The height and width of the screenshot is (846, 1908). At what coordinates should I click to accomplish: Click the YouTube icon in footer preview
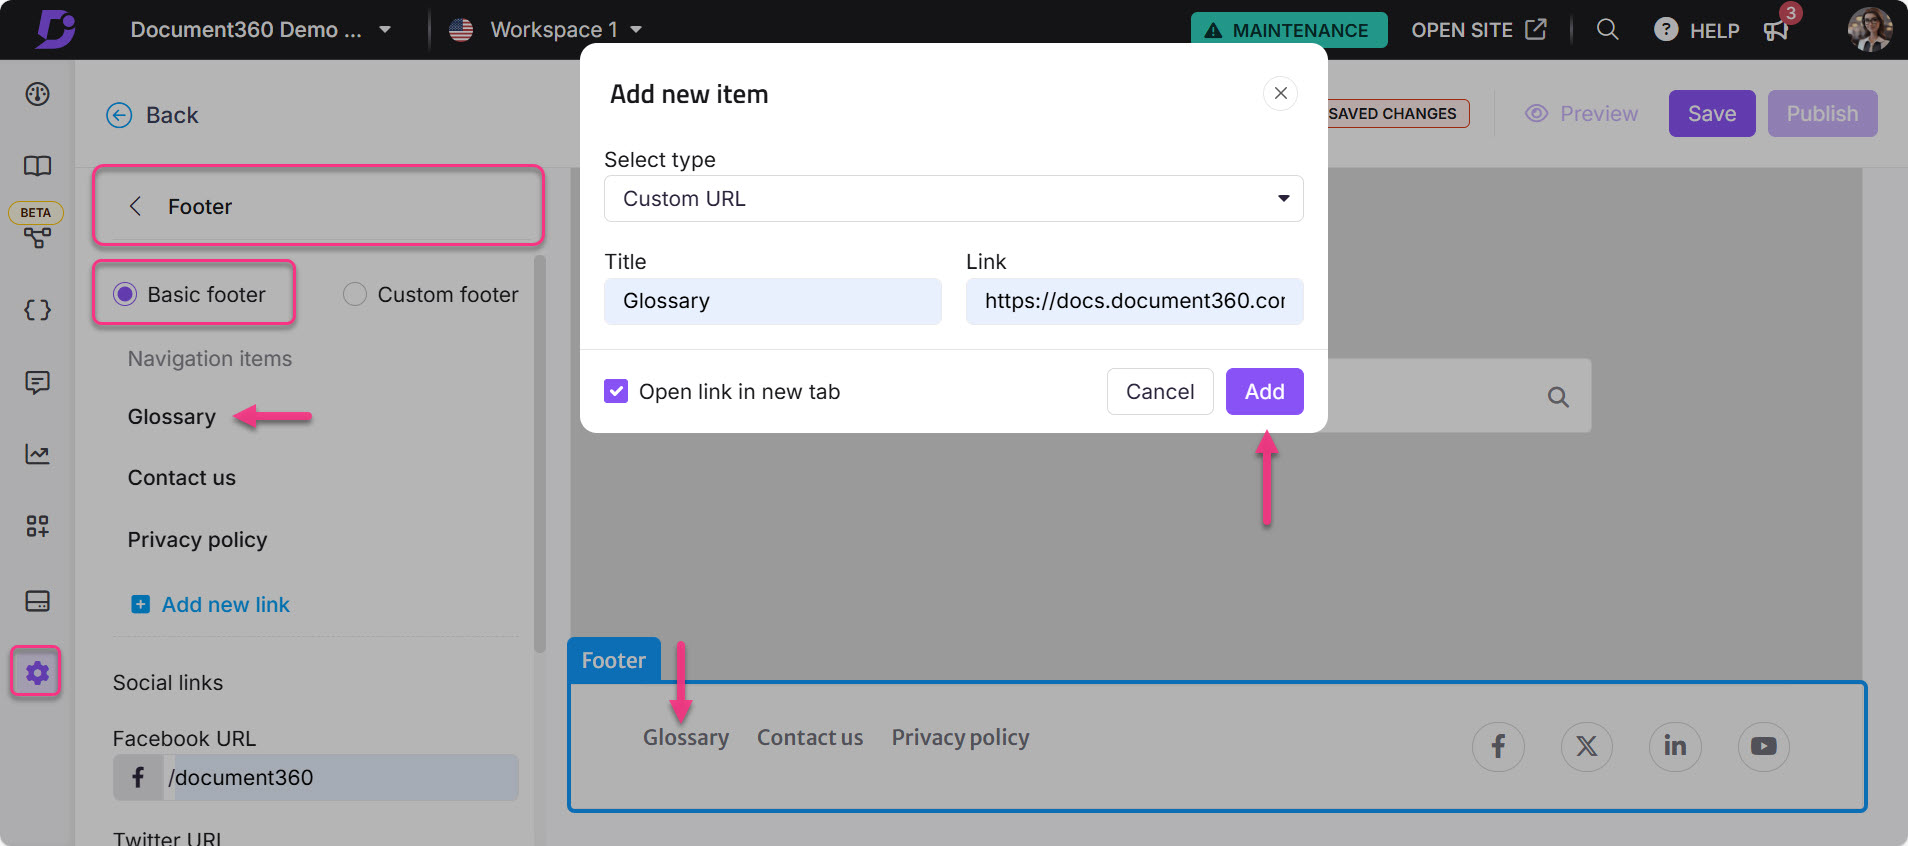click(x=1764, y=746)
